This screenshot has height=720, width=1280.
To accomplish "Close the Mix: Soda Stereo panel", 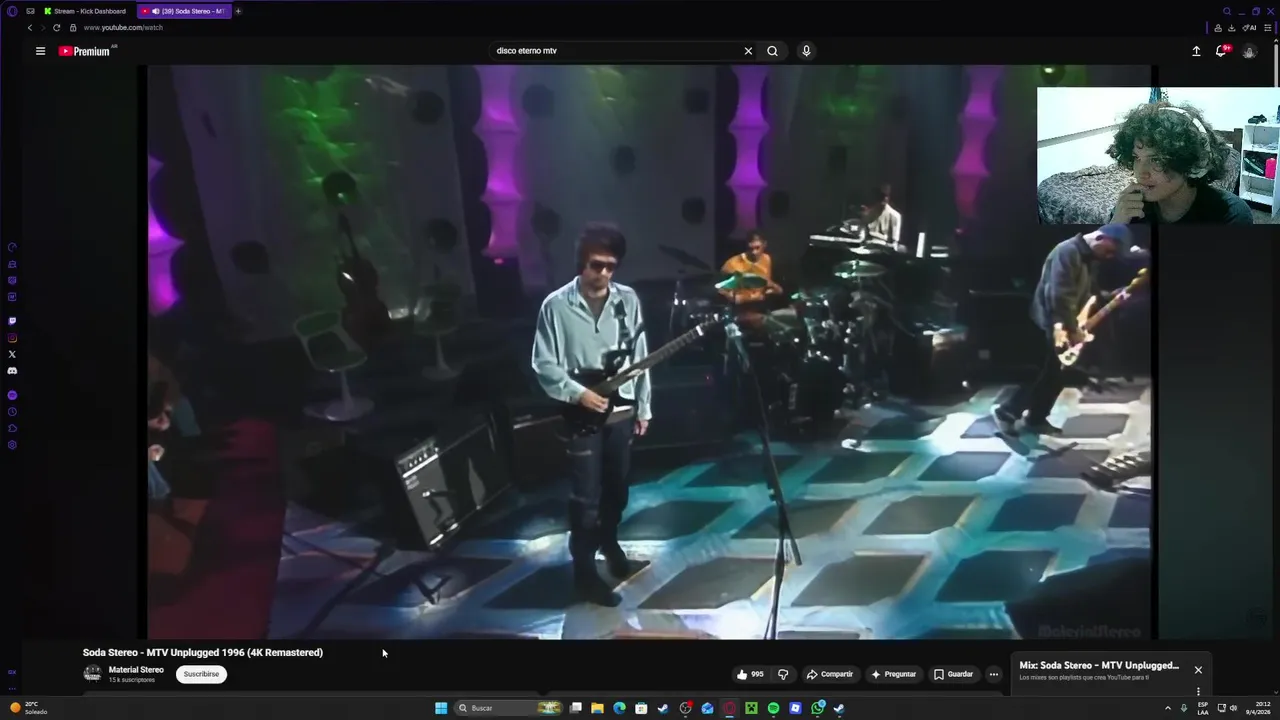I will point(1198,670).
